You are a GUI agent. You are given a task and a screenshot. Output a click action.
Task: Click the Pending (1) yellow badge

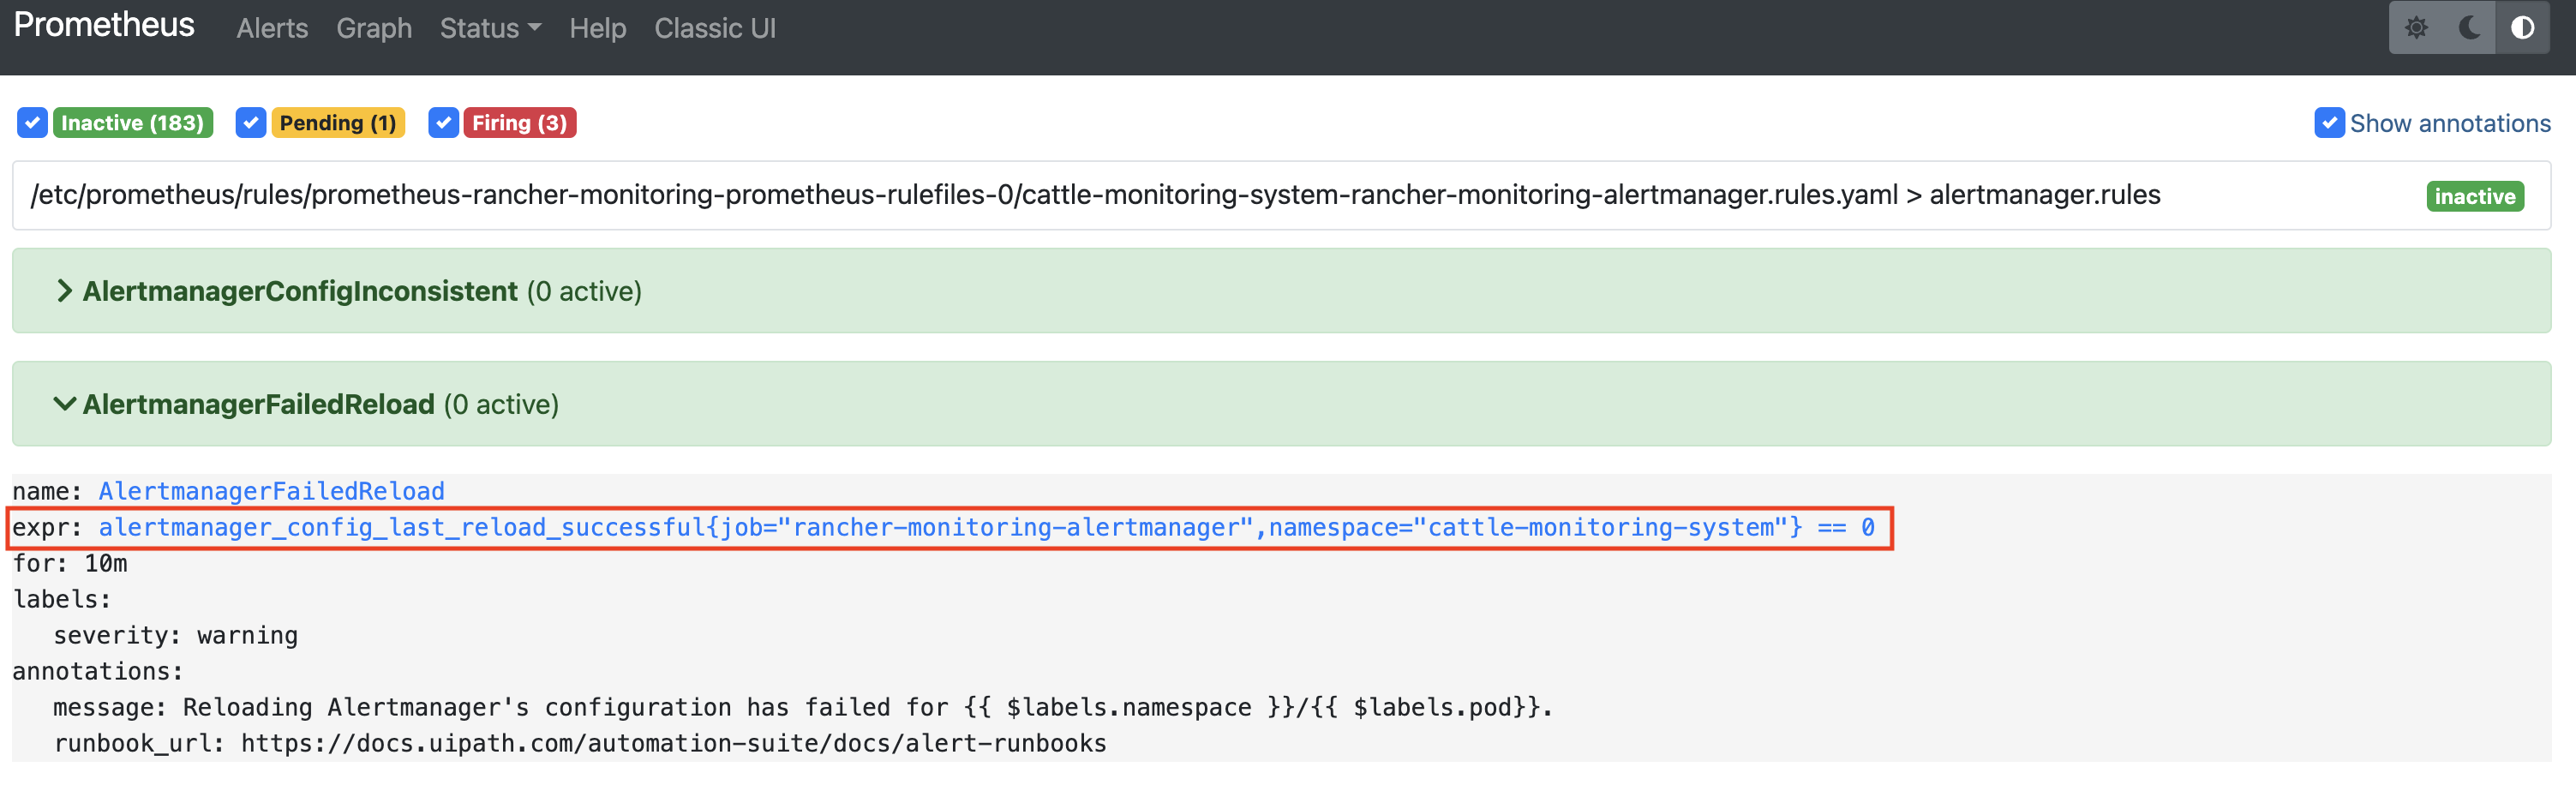(338, 123)
